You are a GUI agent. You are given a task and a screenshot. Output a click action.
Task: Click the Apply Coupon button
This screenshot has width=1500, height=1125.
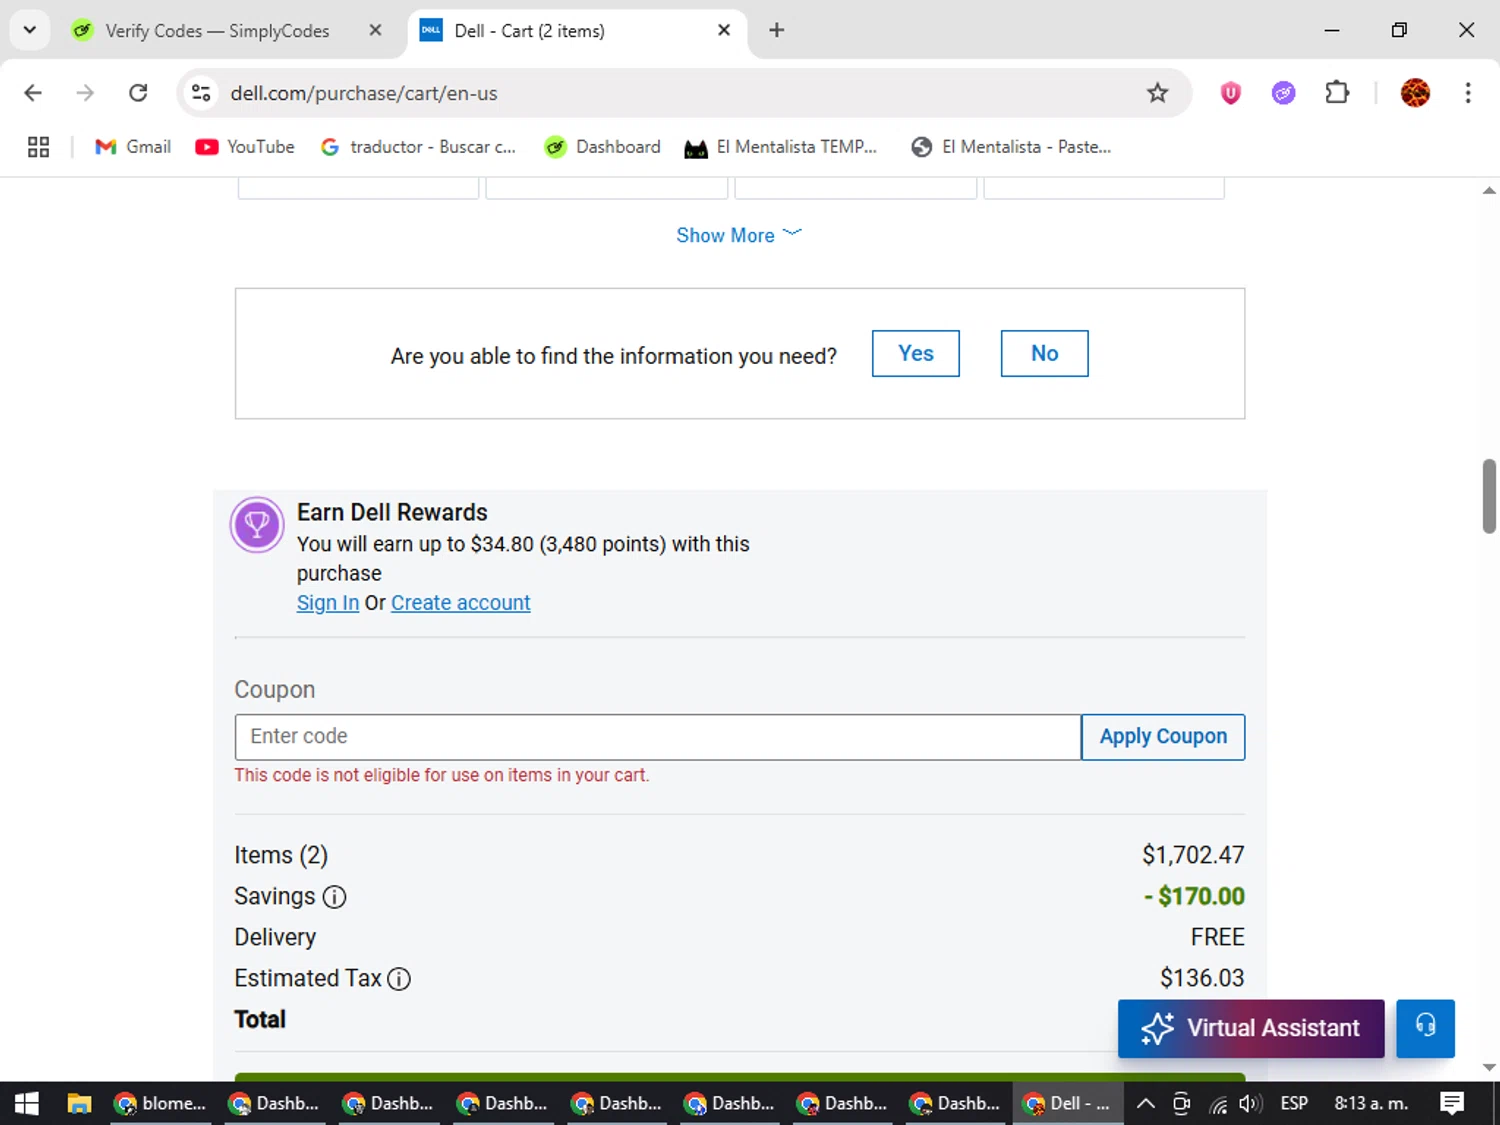click(1163, 737)
